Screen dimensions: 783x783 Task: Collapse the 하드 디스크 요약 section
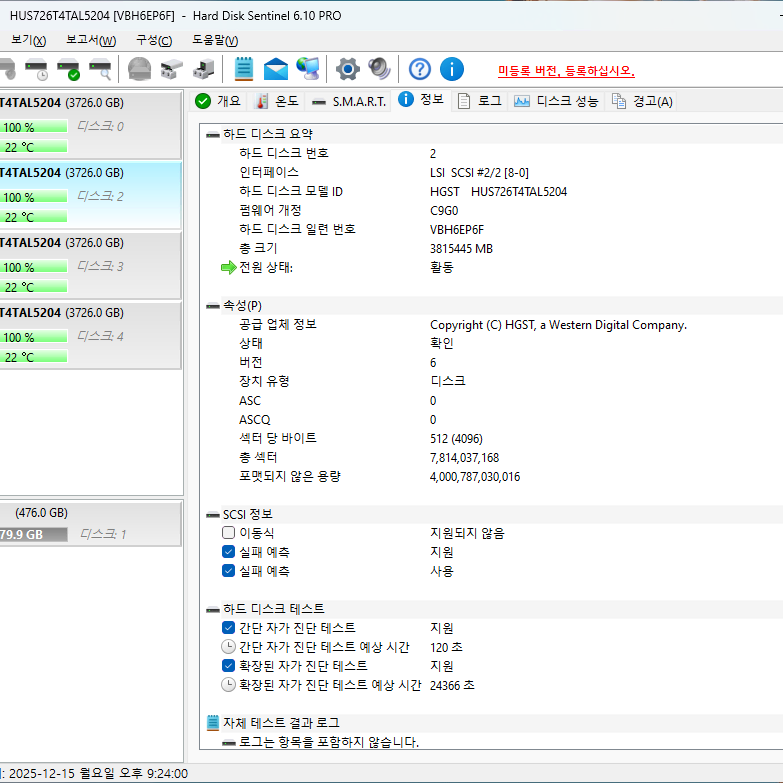pyautogui.click(x=213, y=135)
